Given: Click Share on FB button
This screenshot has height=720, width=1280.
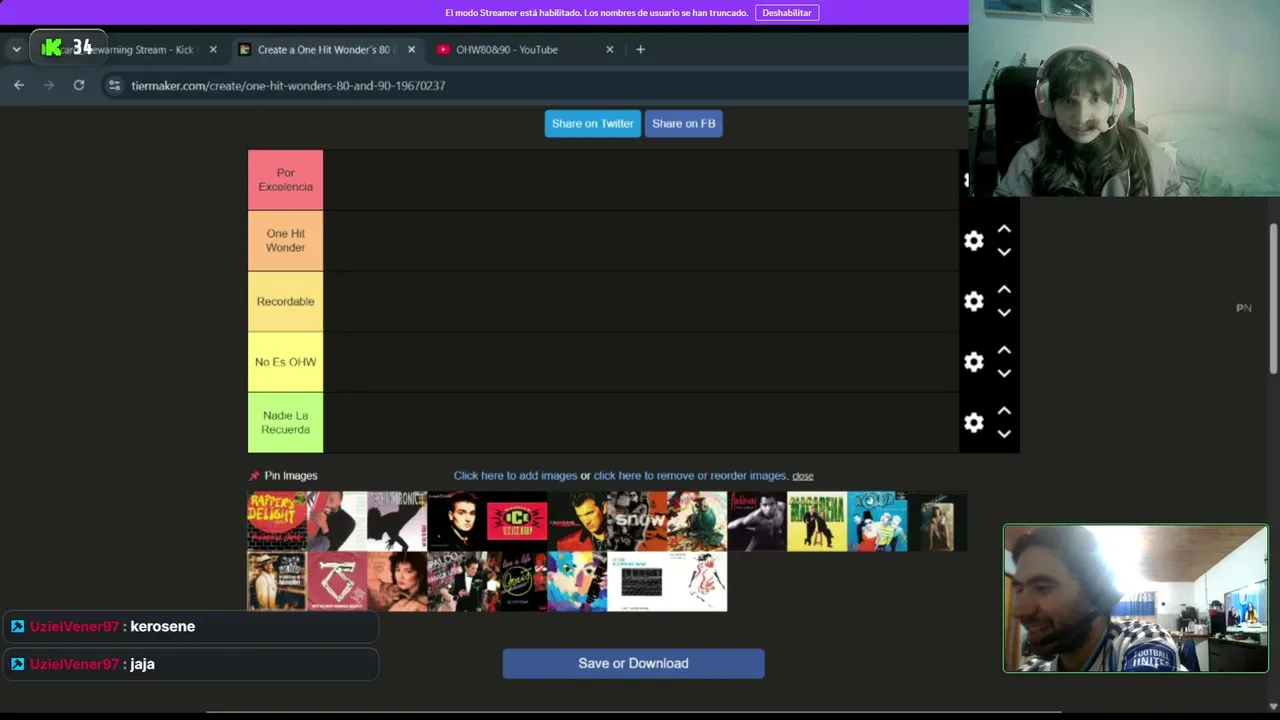Looking at the screenshot, I should [684, 124].
